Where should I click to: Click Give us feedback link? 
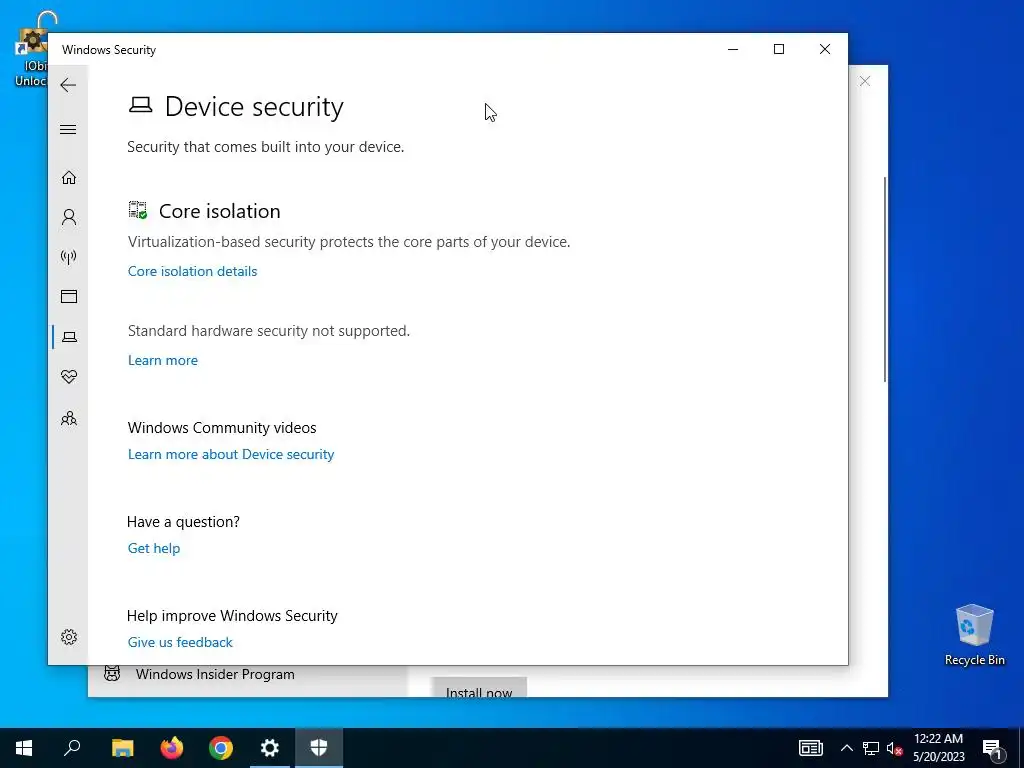pyautogui.click(x=180, y=643)
